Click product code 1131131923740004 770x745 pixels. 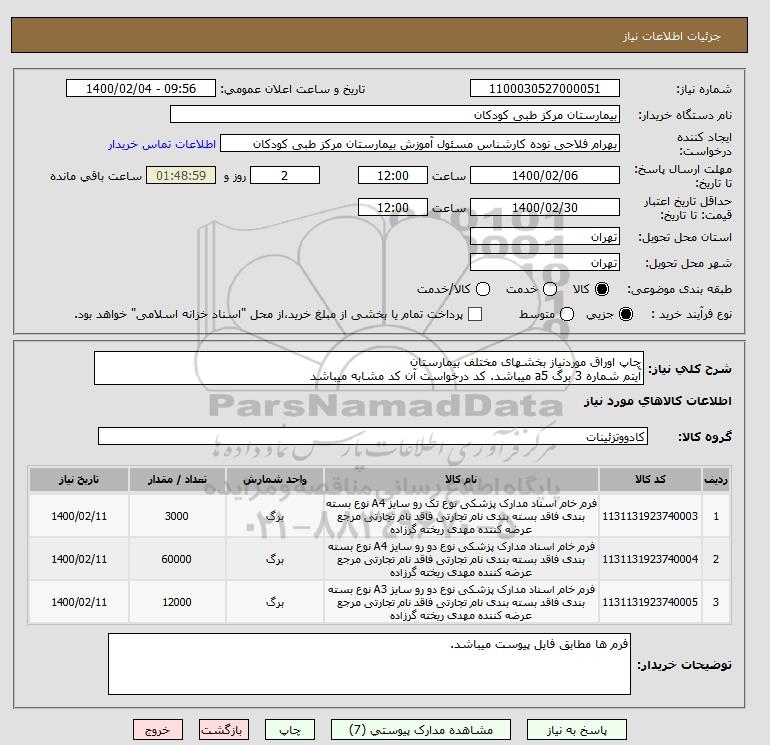(650, 559)
